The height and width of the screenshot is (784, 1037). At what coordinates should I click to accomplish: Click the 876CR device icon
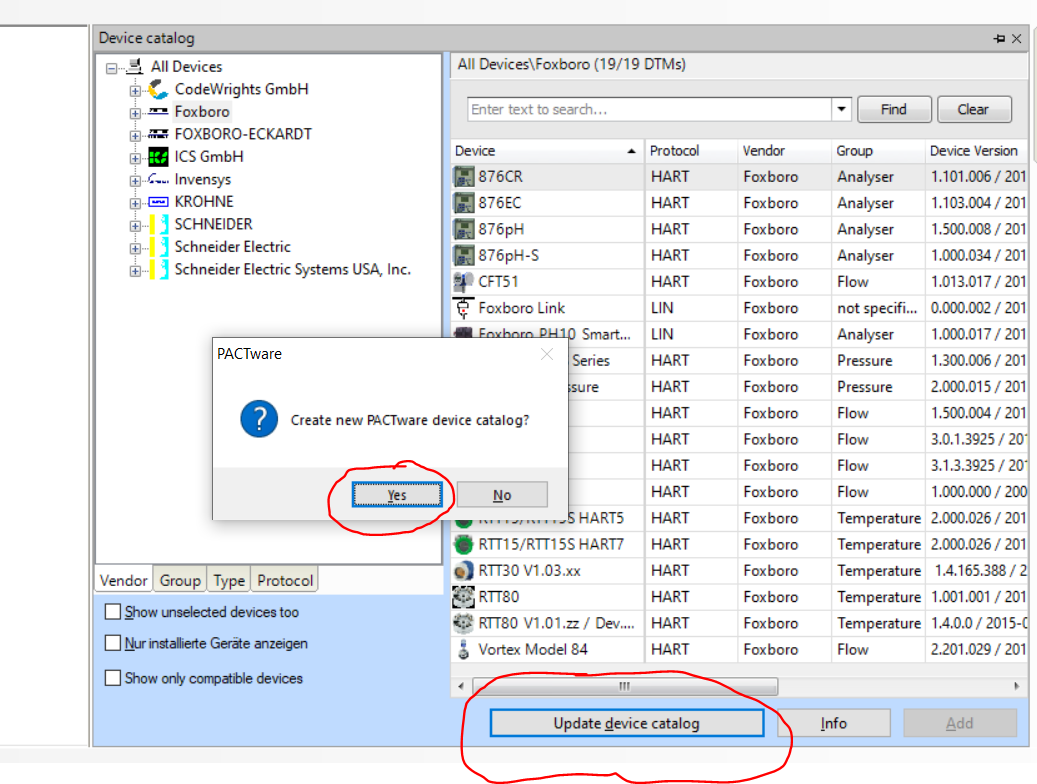(464, 177)
